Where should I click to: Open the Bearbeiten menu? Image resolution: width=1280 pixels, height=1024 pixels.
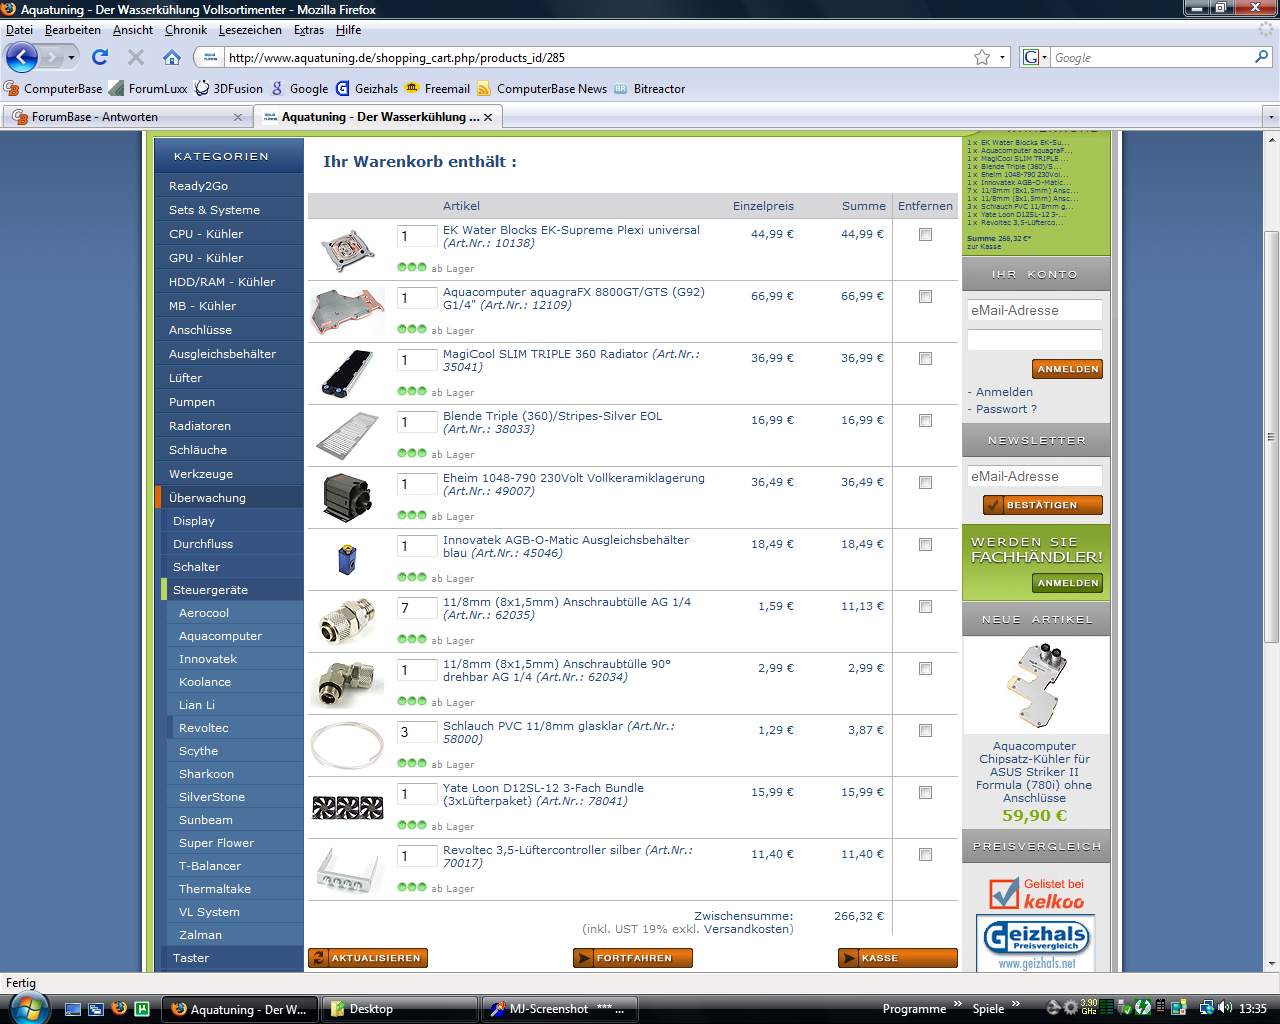[x=72, y=30]
